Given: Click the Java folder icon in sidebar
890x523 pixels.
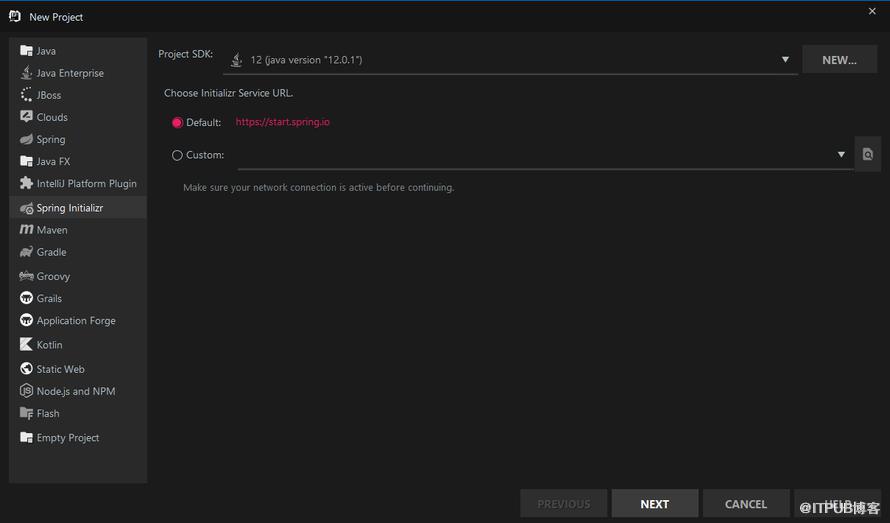Looking at the screenshot, I should pos(26,51).
